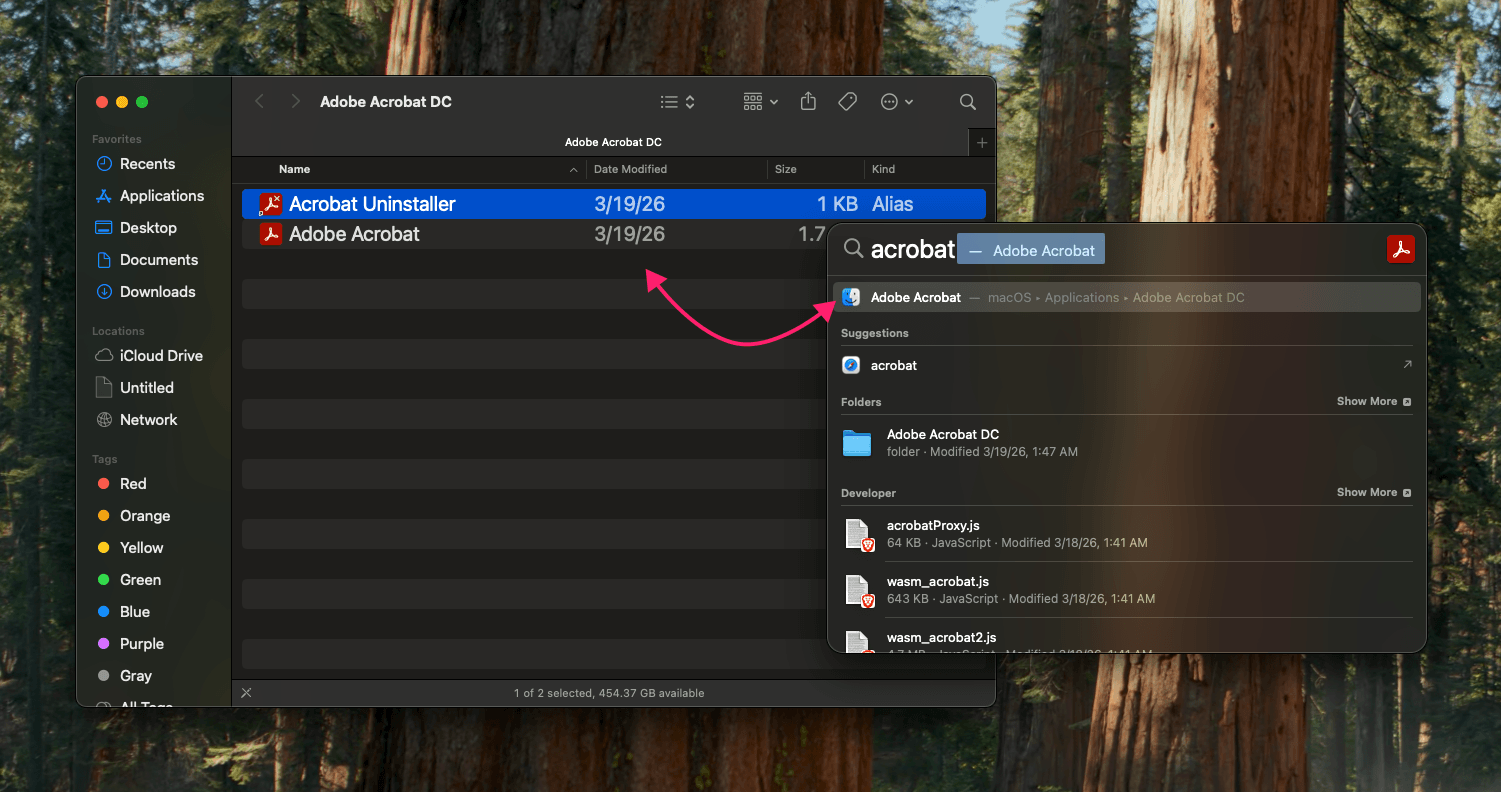Image resolution: width=1501 pixels, height=792 pixels.
Task: Click the arrow beside the acrobat suggestion
Action: pos(1407,365)
